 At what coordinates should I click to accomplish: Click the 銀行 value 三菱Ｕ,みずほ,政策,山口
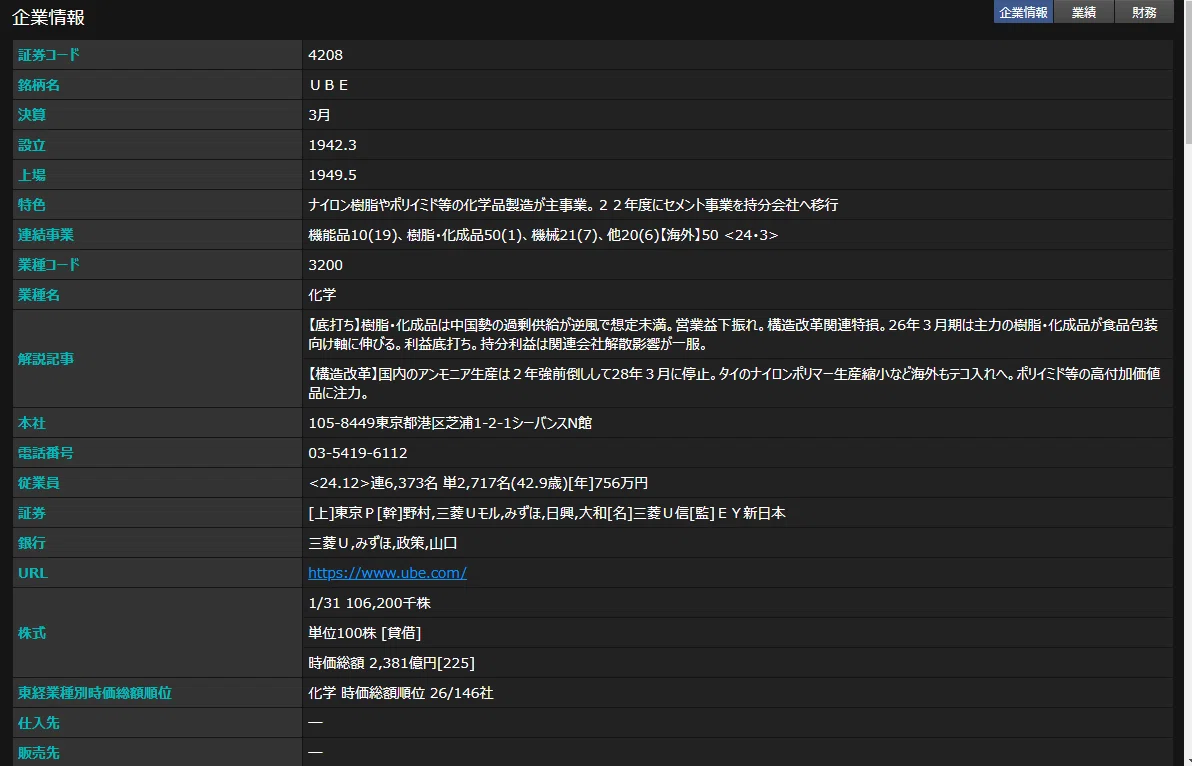[382, 543]
